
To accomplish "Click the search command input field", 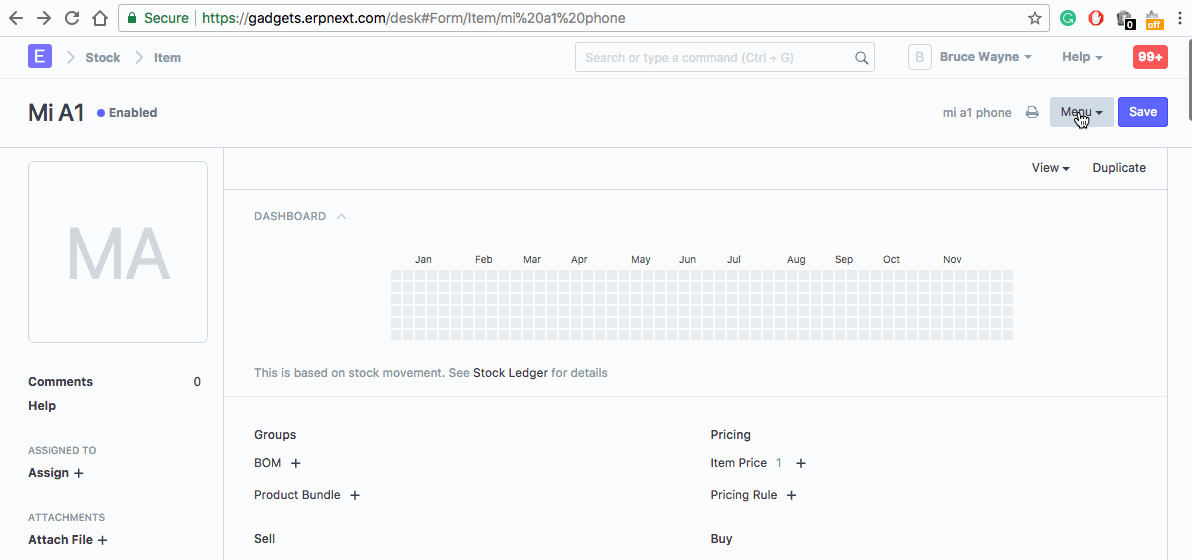I will tap(724, 57).
